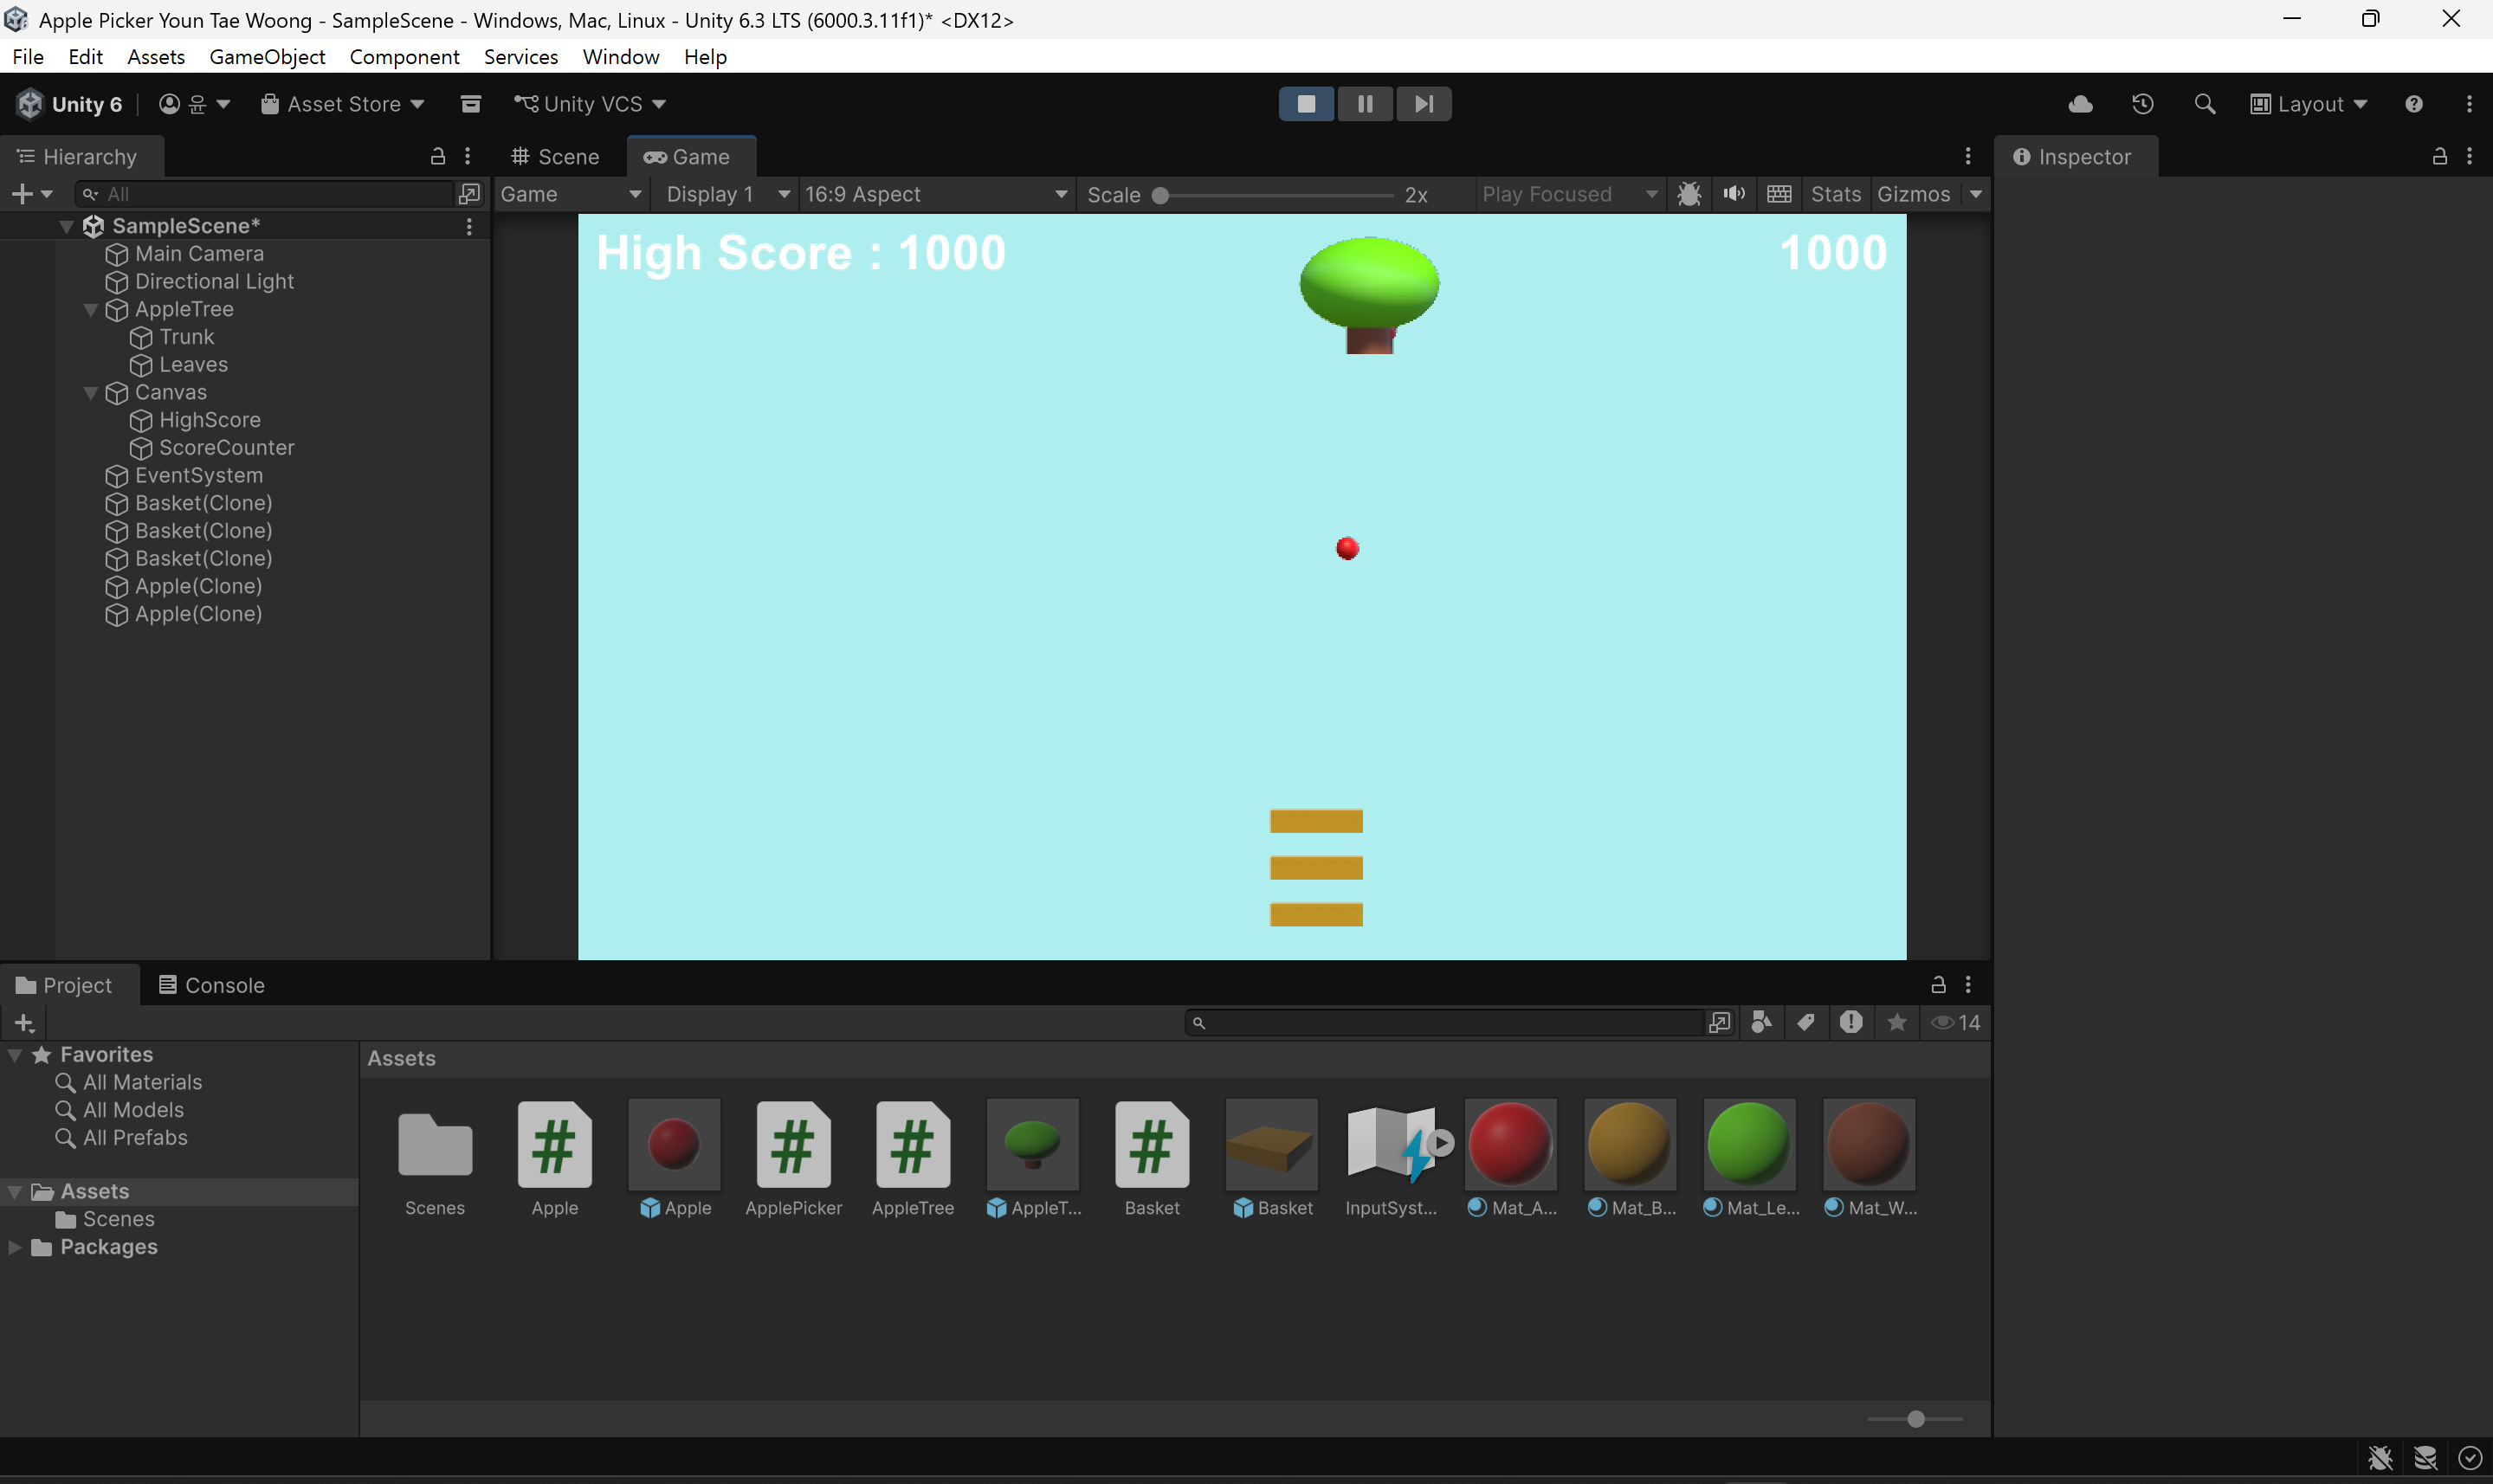Switch to the Scene tab
The height and width of the screenshot is (1484, 2493).
(x=556, y=157)
